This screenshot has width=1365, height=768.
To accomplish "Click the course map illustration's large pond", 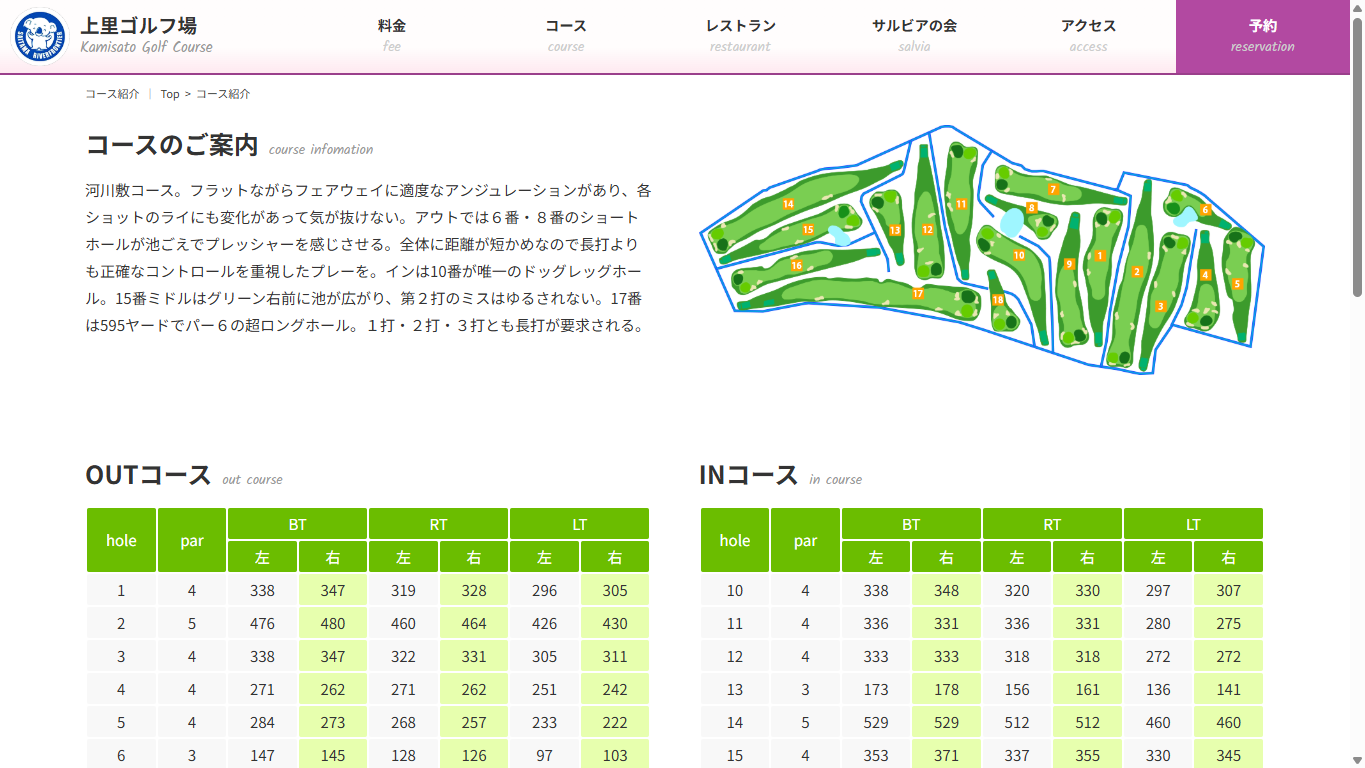I will tap(1011, 221).
